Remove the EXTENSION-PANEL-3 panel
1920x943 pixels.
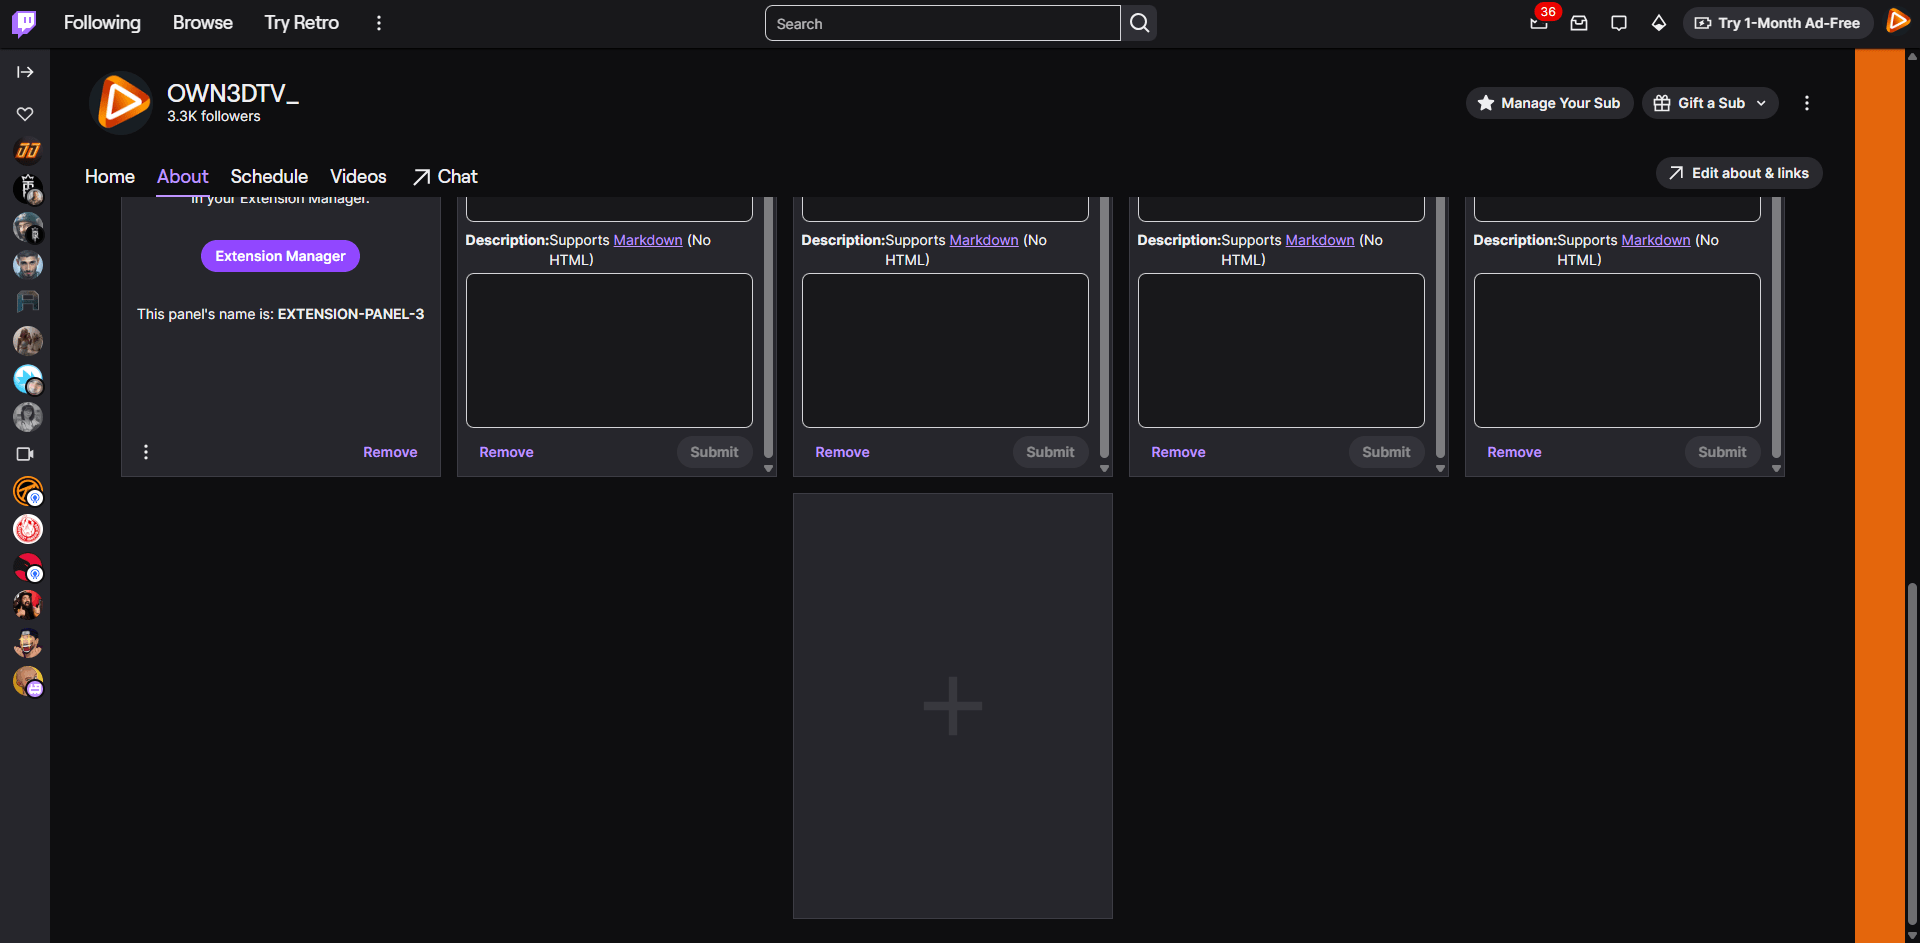click(x=390, y=452)
